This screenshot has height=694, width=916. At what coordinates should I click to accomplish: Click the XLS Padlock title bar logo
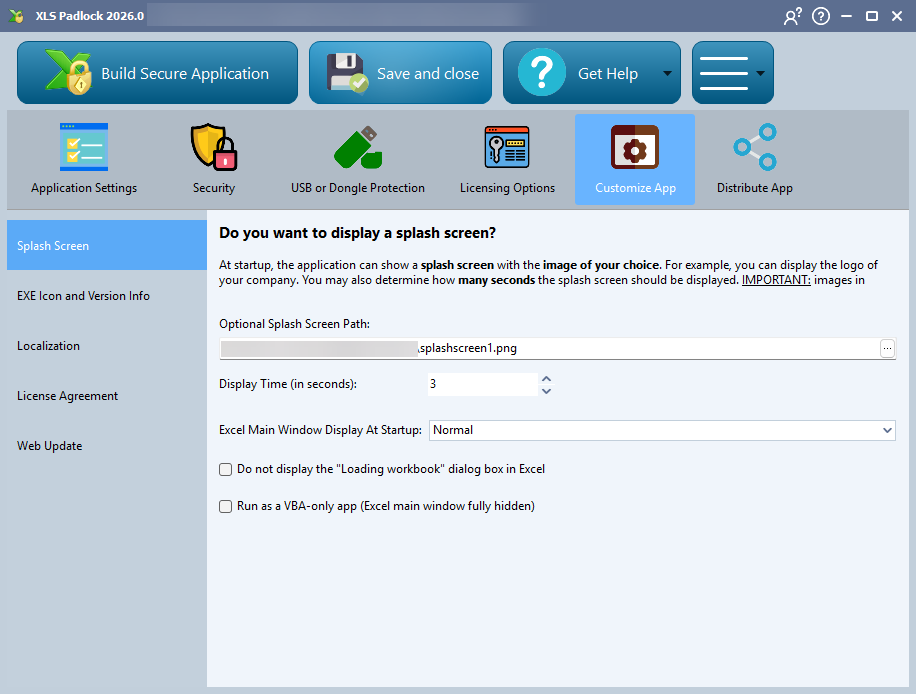pyautogui.click(x=17, y=16)
